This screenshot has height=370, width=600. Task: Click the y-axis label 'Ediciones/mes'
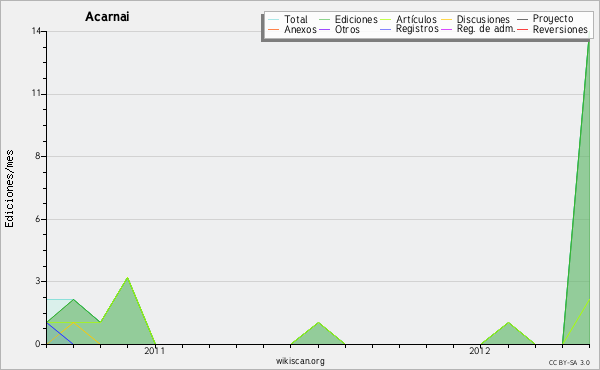[x=9, y=189]
